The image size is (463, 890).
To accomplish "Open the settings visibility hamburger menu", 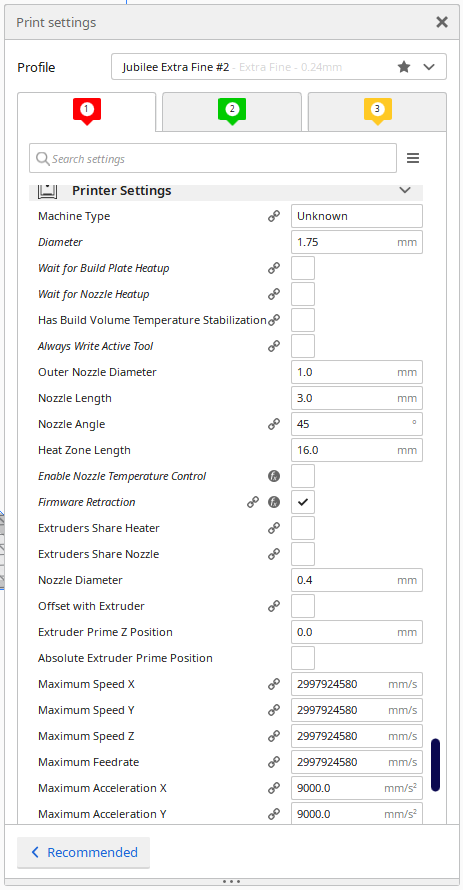I will coord(413,158).
